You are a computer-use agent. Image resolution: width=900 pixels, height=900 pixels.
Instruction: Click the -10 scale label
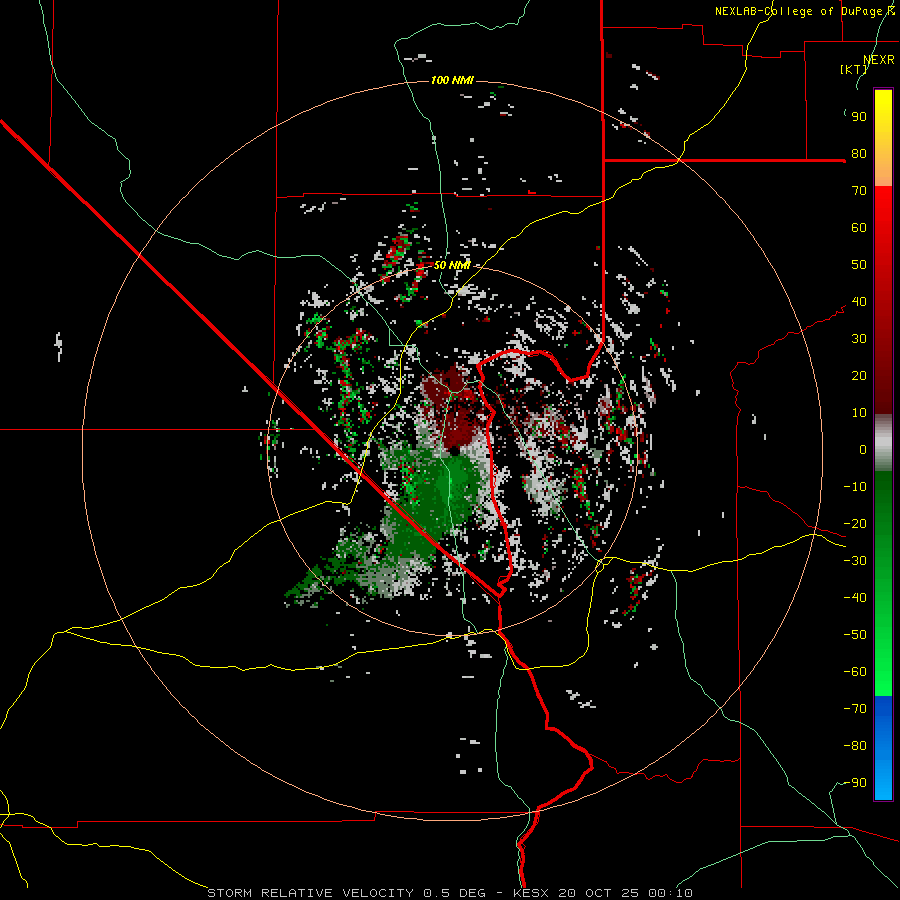[x=855, y=487]
